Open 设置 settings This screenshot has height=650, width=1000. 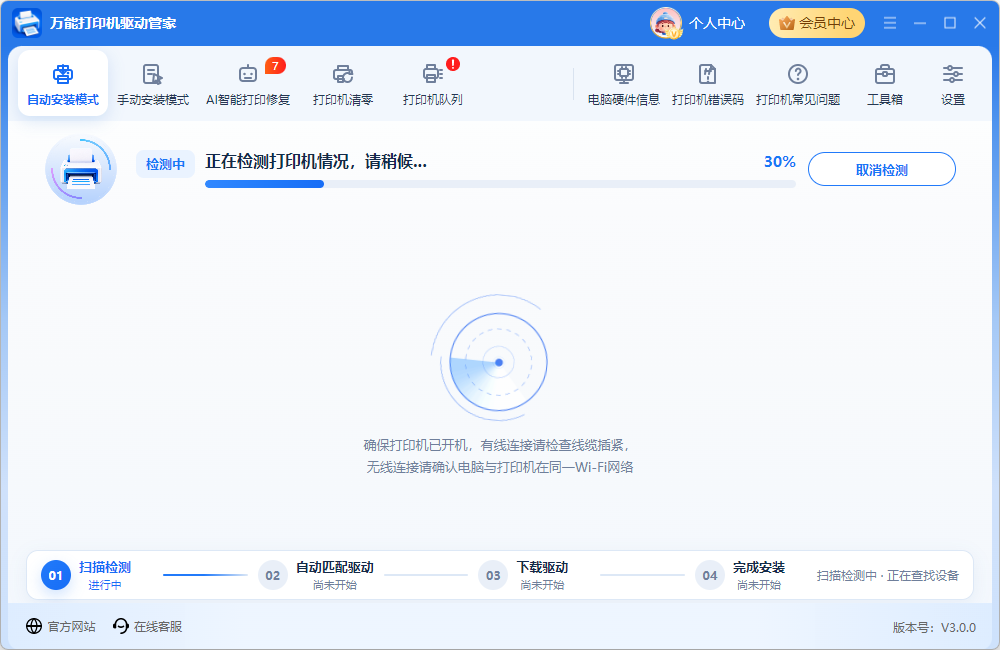(x=953, y=84)
